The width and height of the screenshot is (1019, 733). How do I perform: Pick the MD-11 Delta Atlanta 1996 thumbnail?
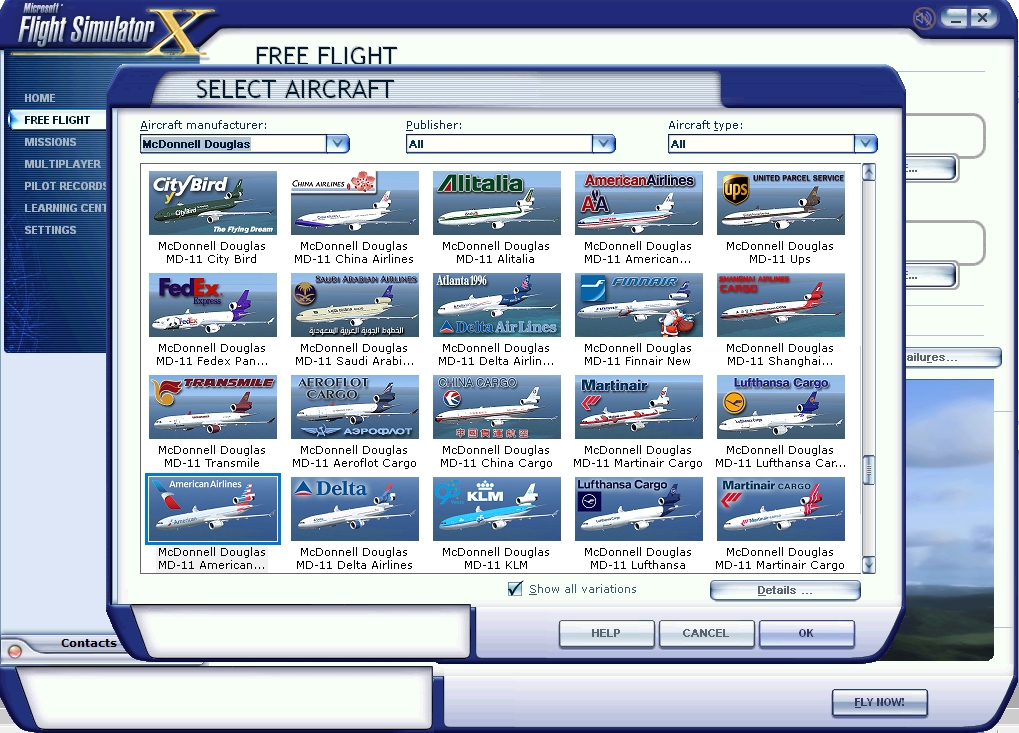497,305
